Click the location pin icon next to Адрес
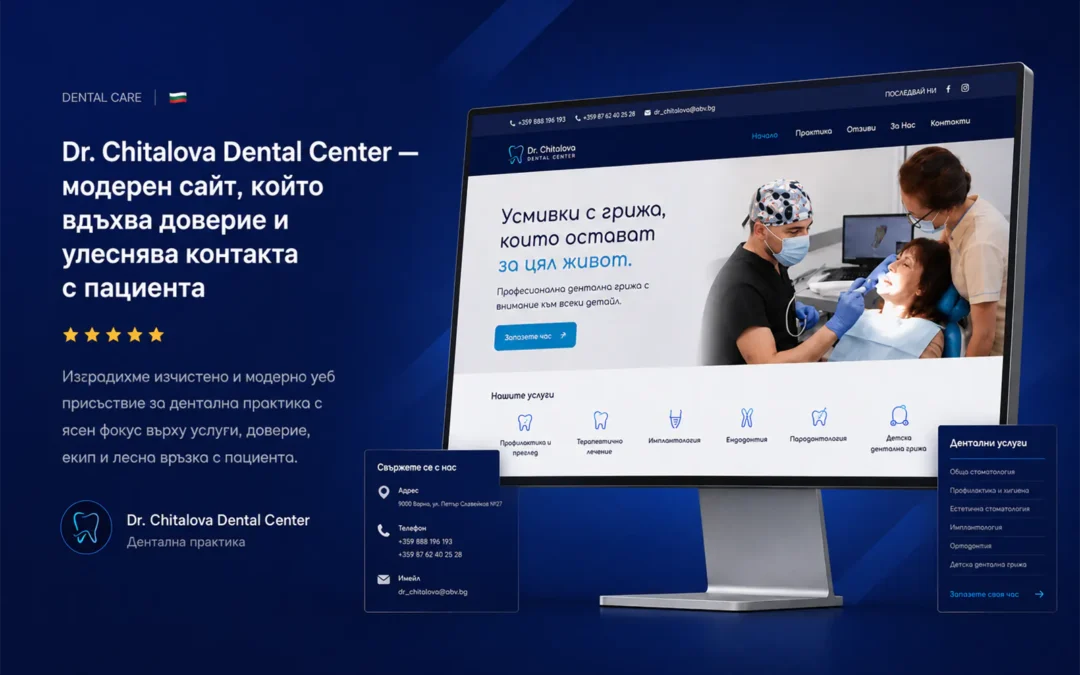 point(384,492)
